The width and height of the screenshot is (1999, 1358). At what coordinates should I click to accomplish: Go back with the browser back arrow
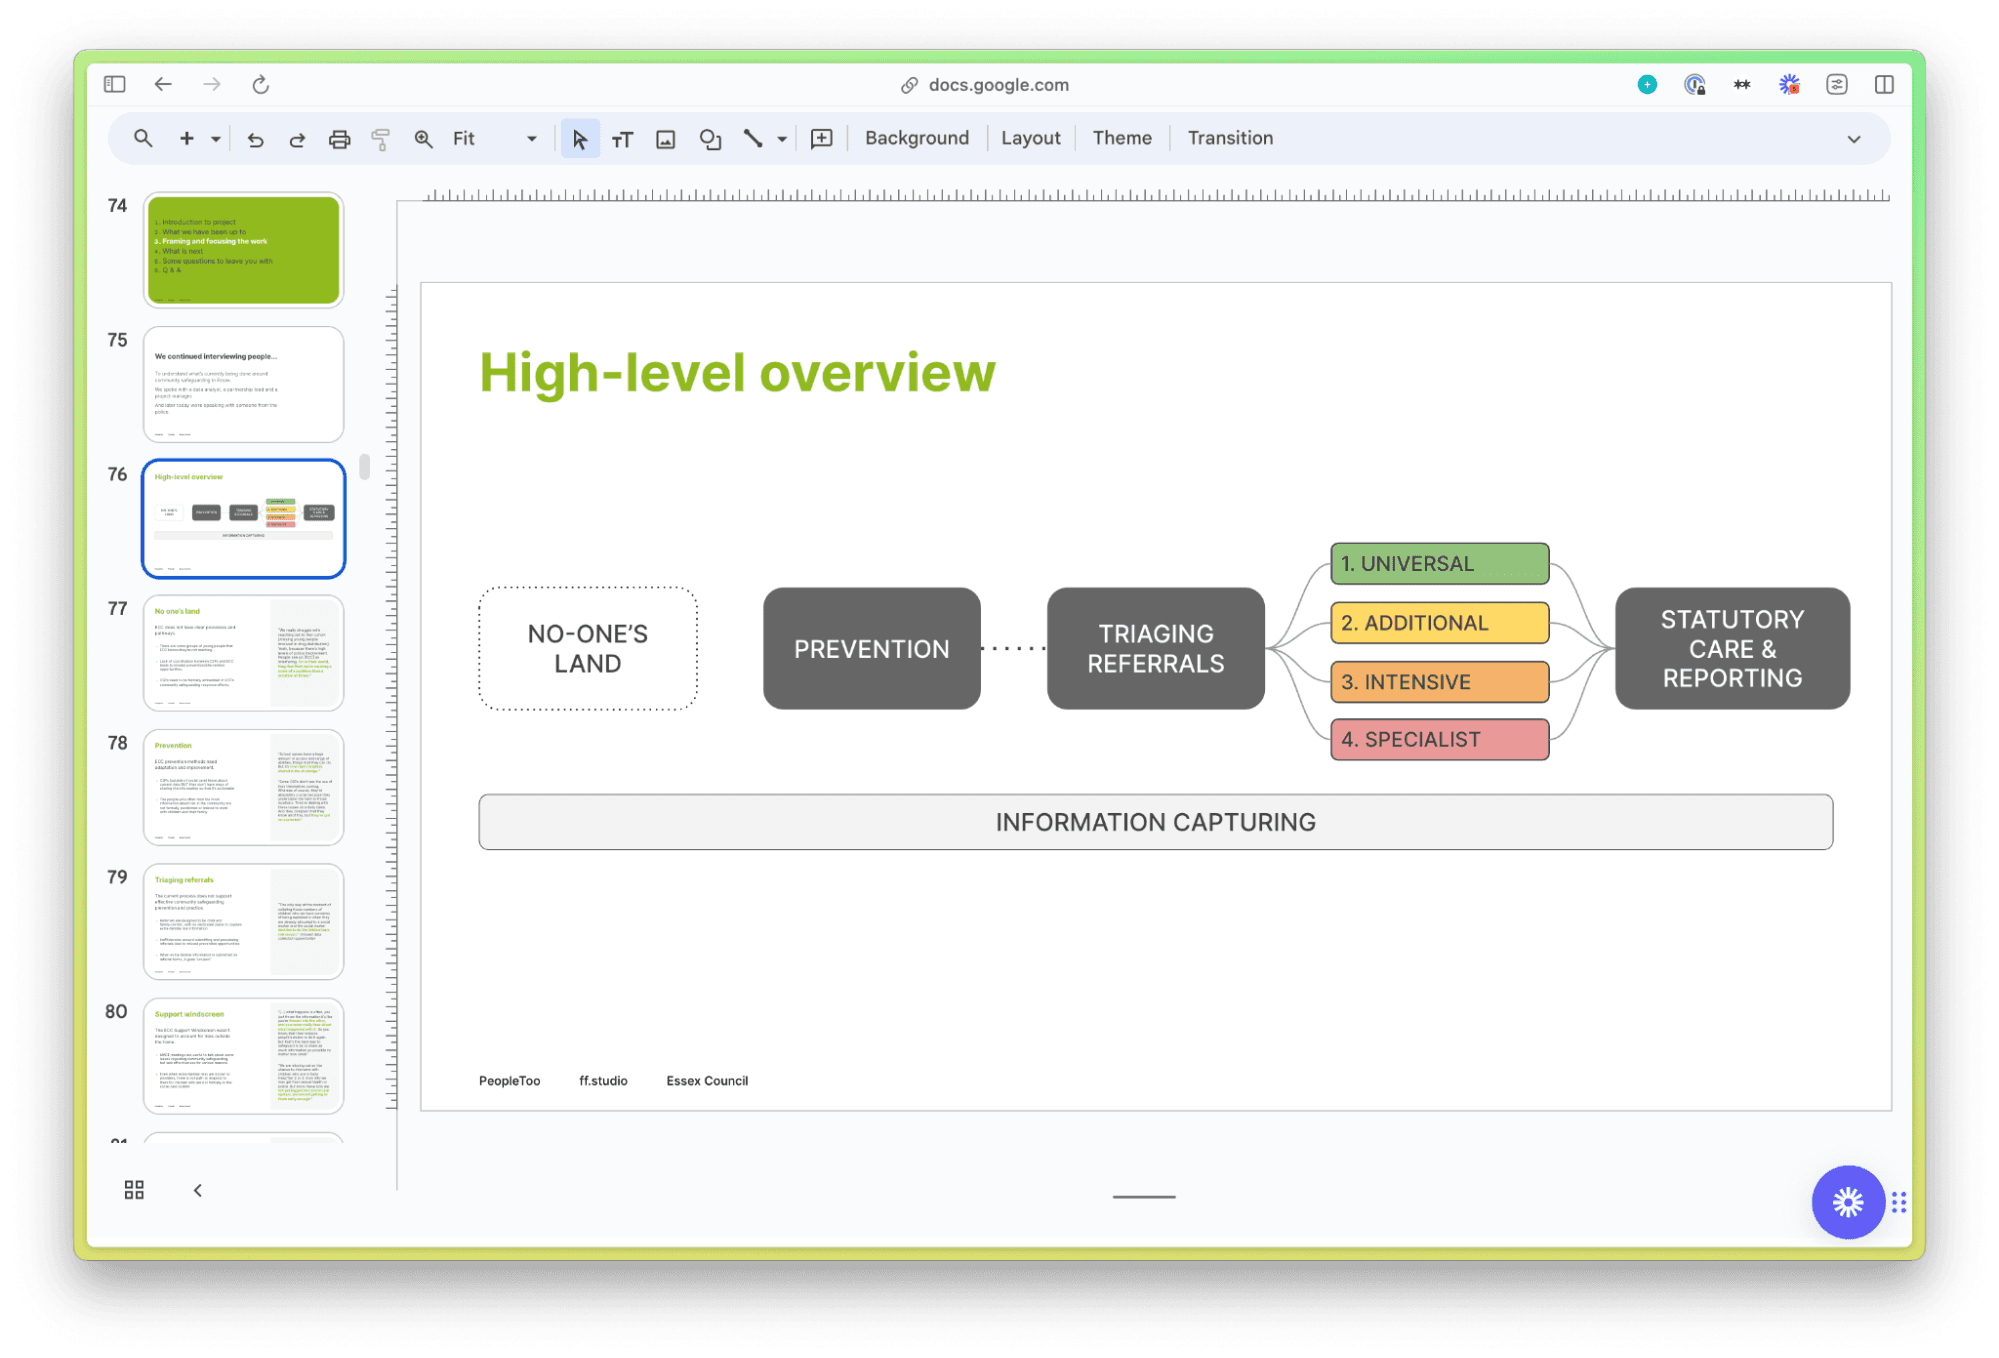click(x=163, y=85)
